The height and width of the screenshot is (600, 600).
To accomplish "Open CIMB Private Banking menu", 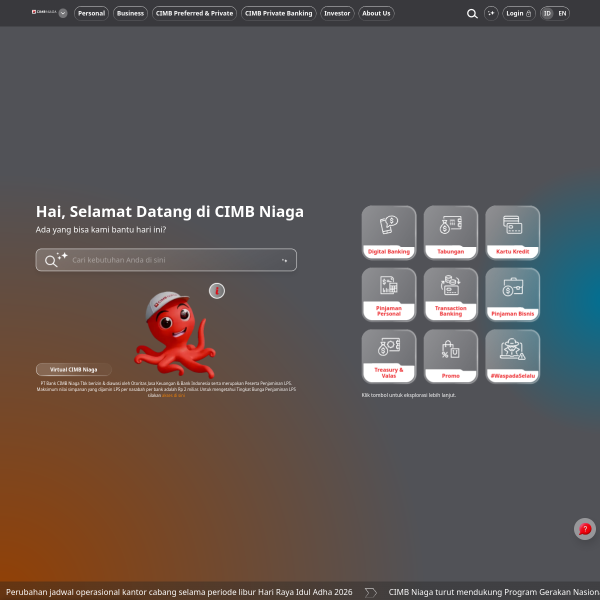I will point(279,13).
